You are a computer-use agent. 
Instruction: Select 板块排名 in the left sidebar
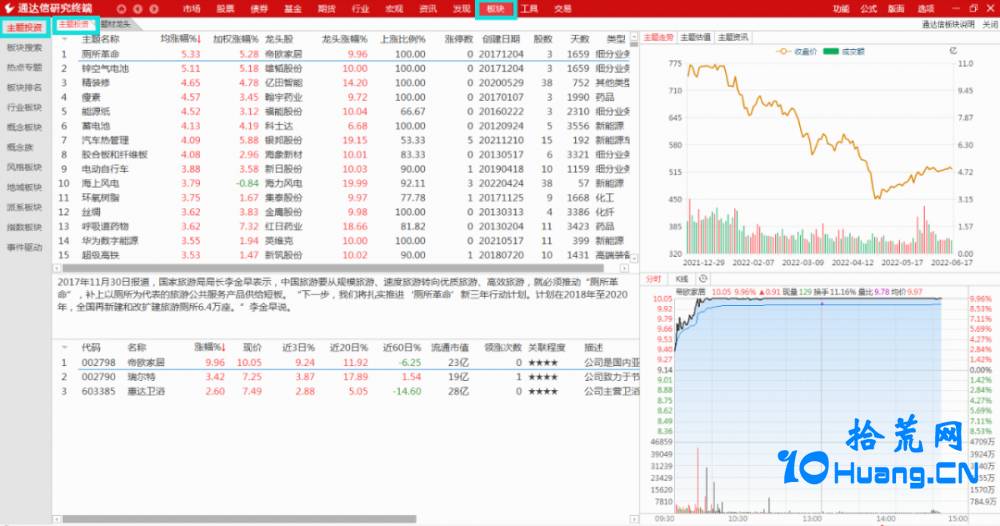(24, 87)
